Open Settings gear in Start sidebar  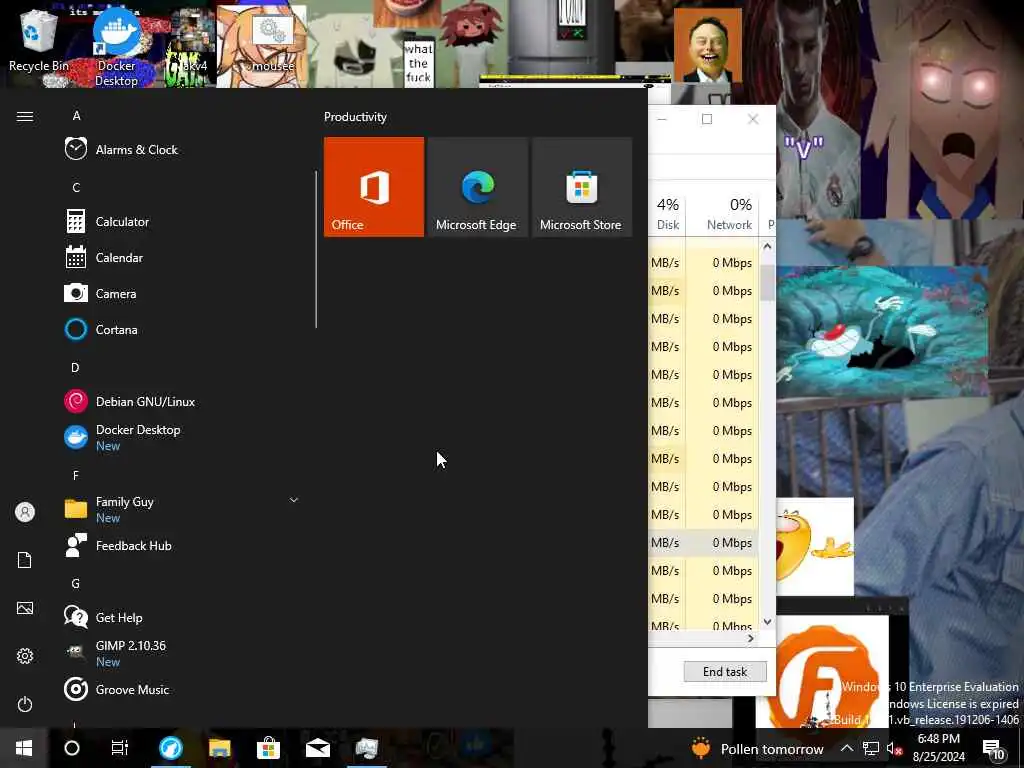[x=25, y=656]
